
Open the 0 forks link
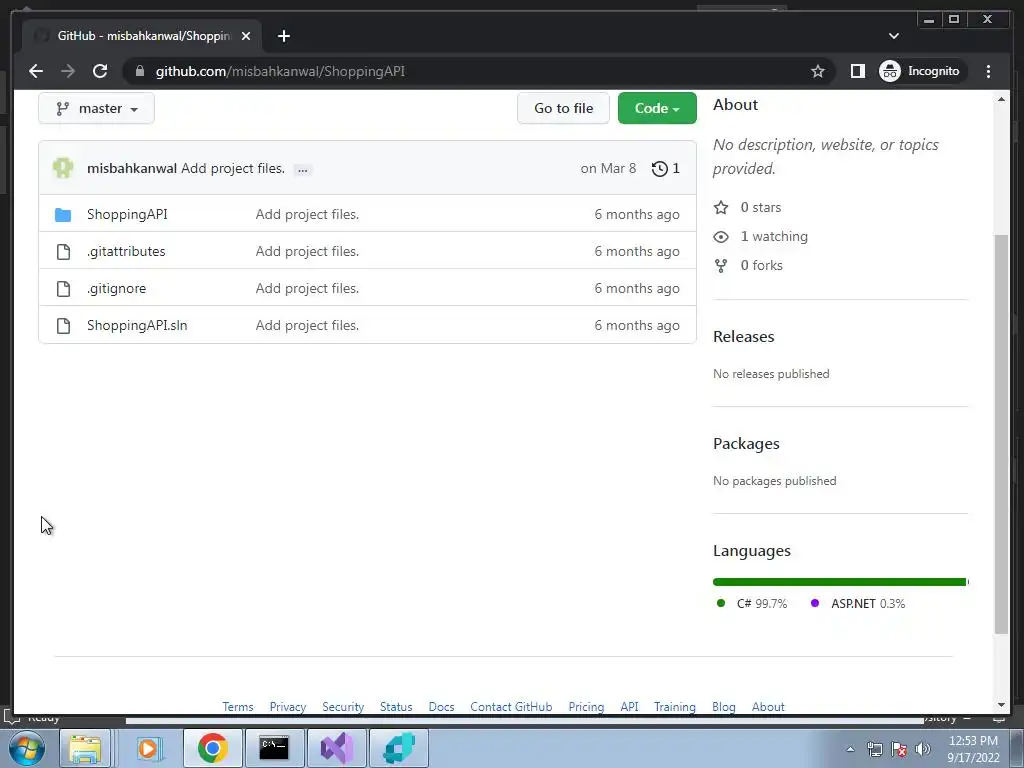click(x=761, y=265)
